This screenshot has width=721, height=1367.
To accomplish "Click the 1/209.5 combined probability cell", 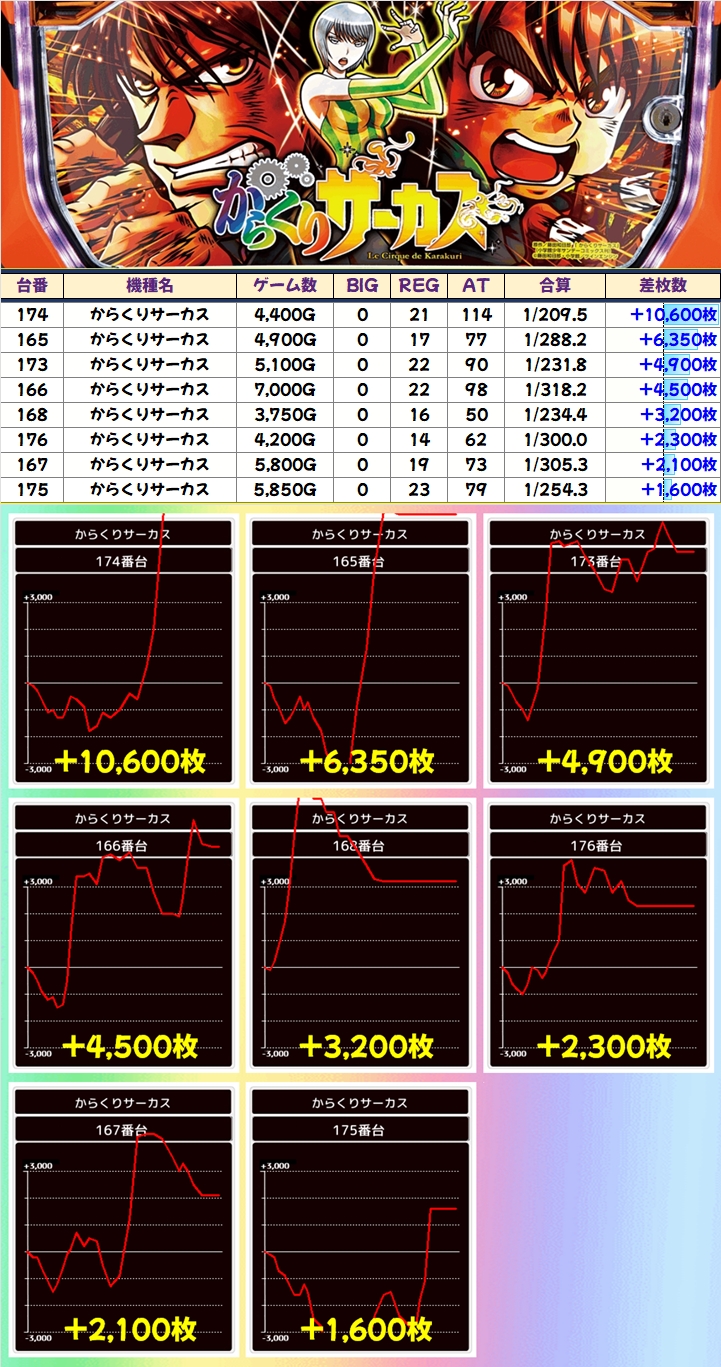I will click(554, 314).
